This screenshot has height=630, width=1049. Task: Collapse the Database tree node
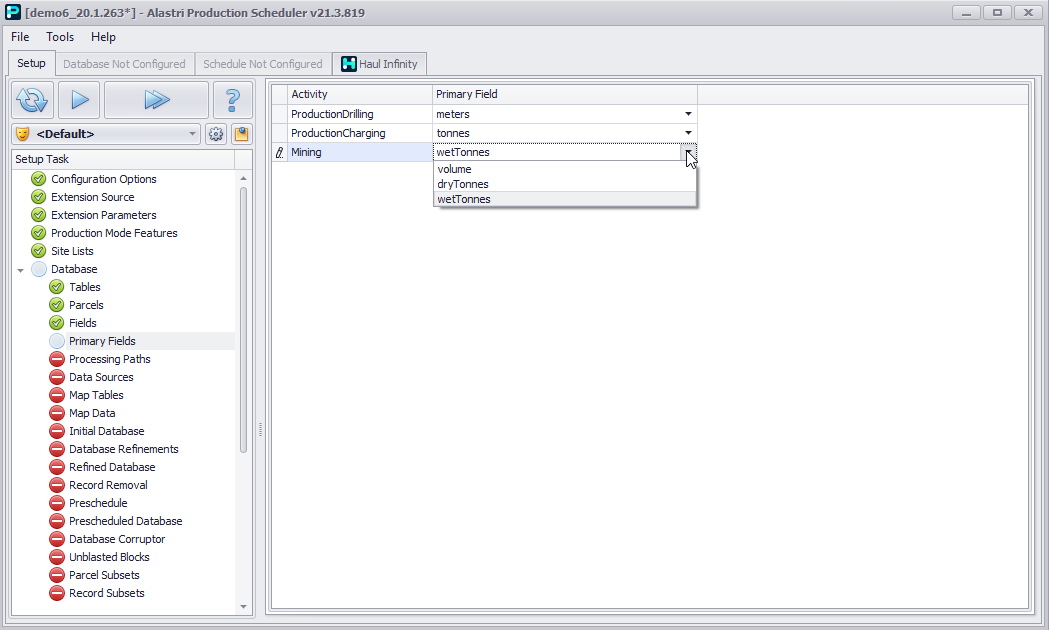(20, 270)
